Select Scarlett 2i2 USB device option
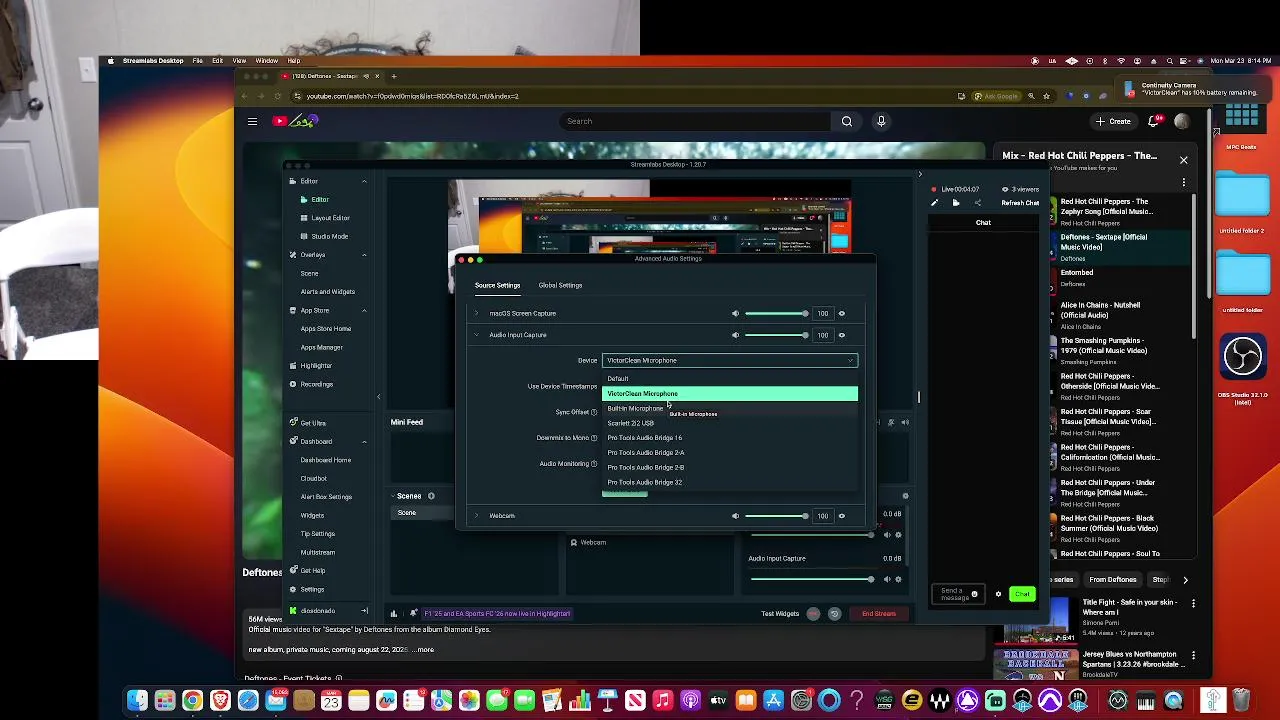This screenshot has height=720, width=1280. click(730, 423)
